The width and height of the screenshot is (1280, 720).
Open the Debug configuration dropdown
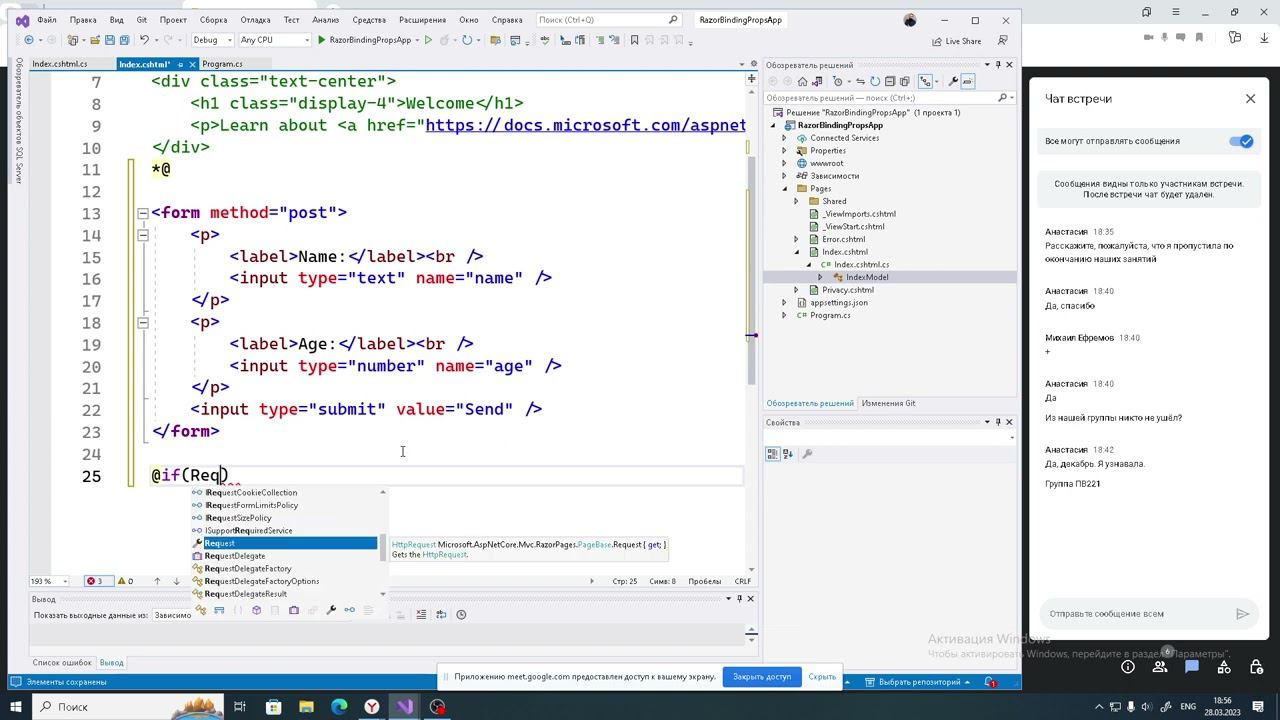[211, 40]
